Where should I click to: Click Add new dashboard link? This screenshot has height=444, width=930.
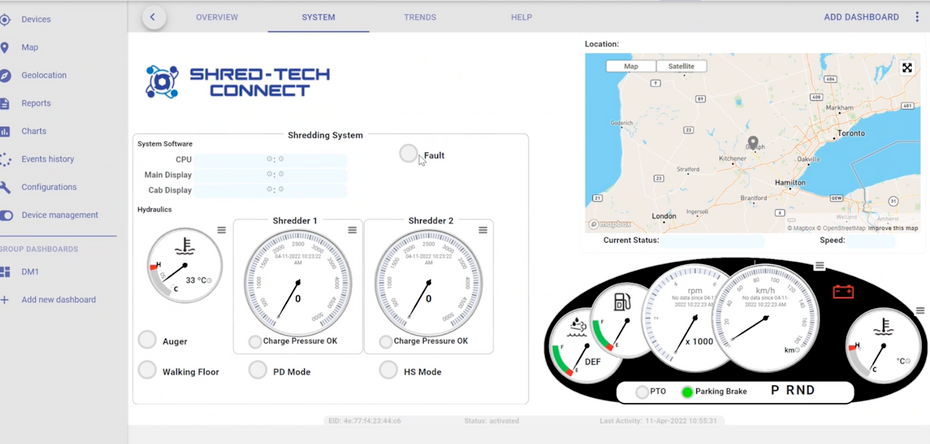tap(59, 300)
